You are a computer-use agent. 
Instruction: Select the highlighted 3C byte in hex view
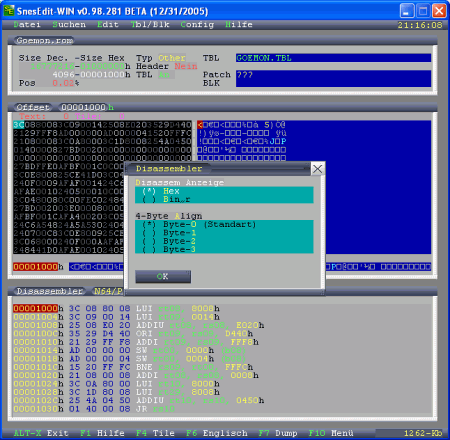(19, 125)
